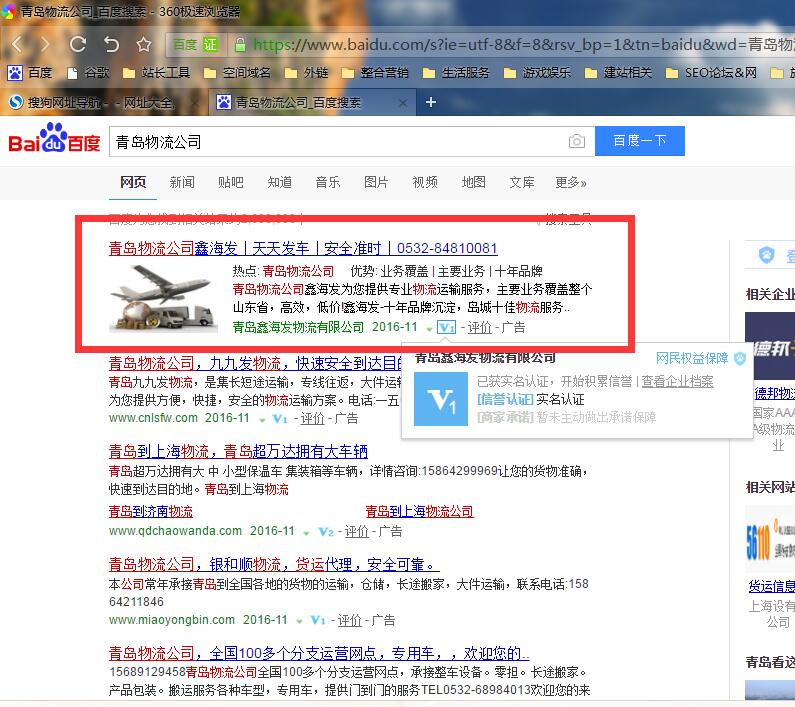Select the 网页 search tab
Screen dimensions: 795x707
click(133, 183)
